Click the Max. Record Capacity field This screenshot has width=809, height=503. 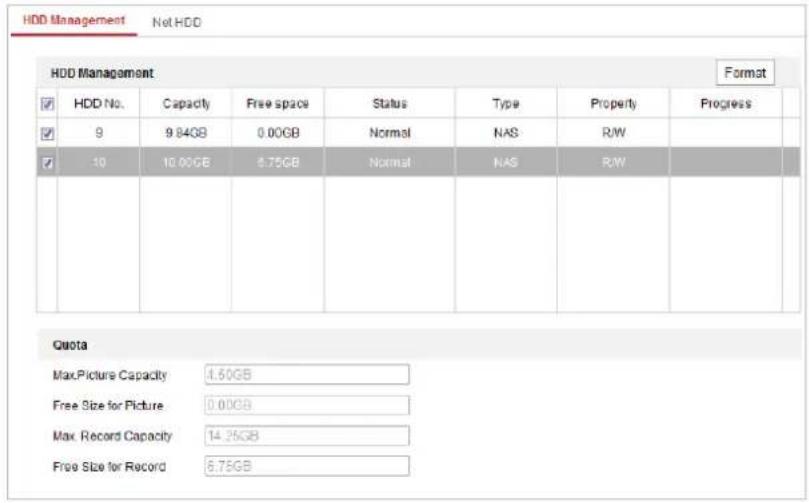click(x=307, y=436)
